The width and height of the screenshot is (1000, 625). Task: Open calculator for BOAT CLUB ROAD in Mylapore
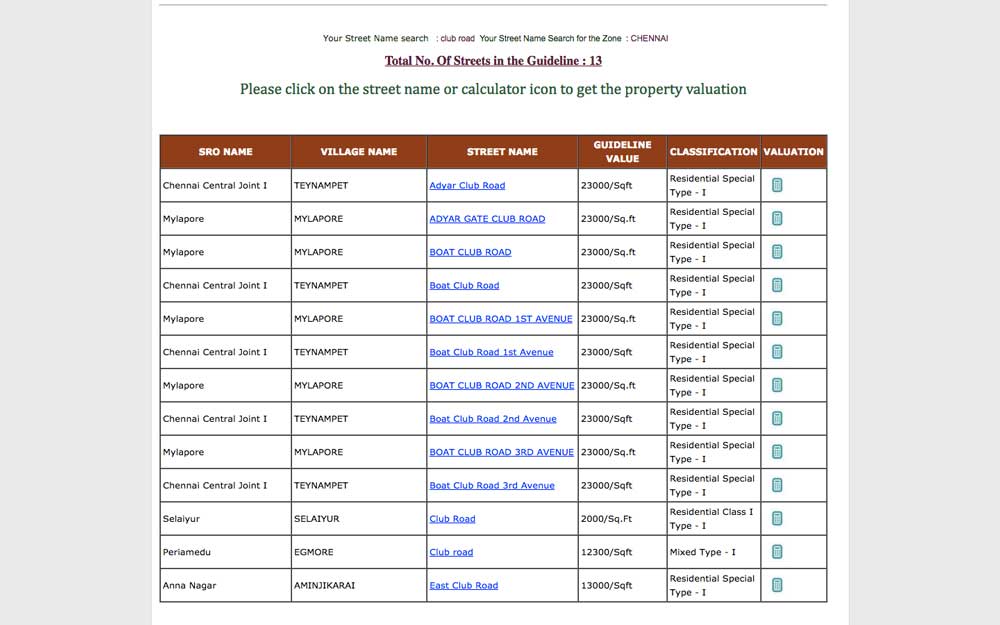point(776,251)
